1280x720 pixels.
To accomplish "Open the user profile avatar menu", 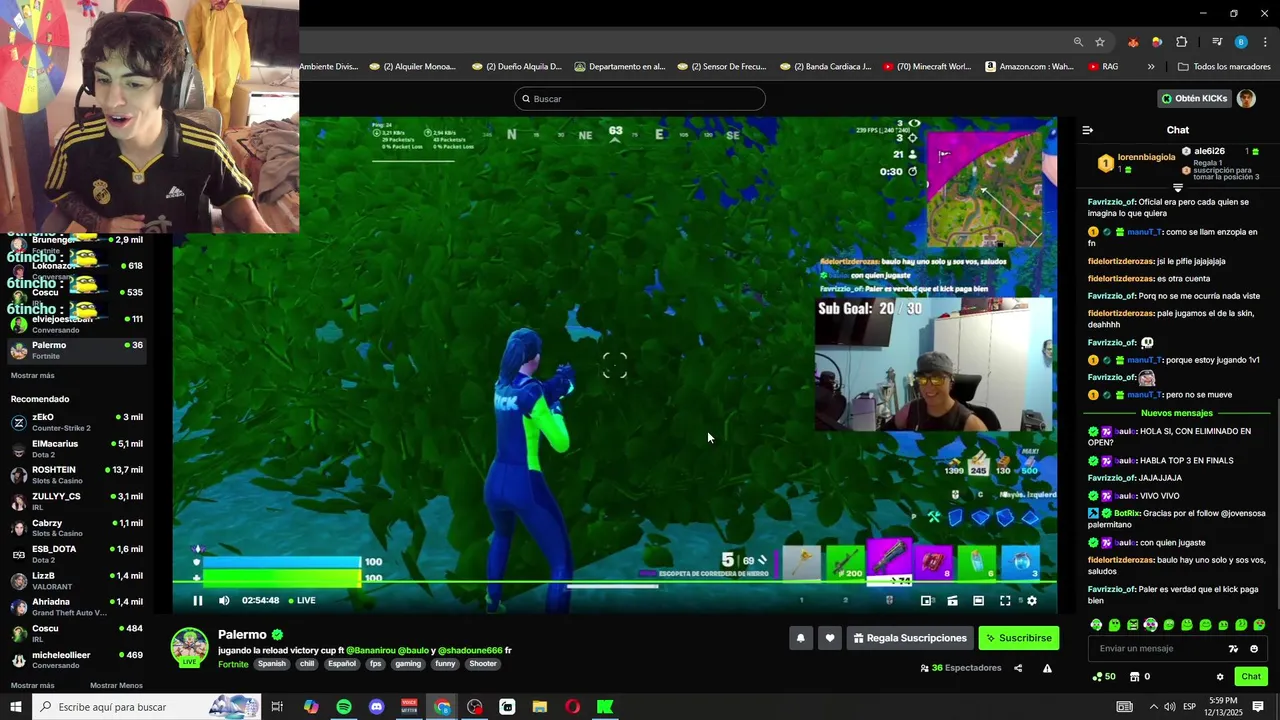I will coord(1246,99).
